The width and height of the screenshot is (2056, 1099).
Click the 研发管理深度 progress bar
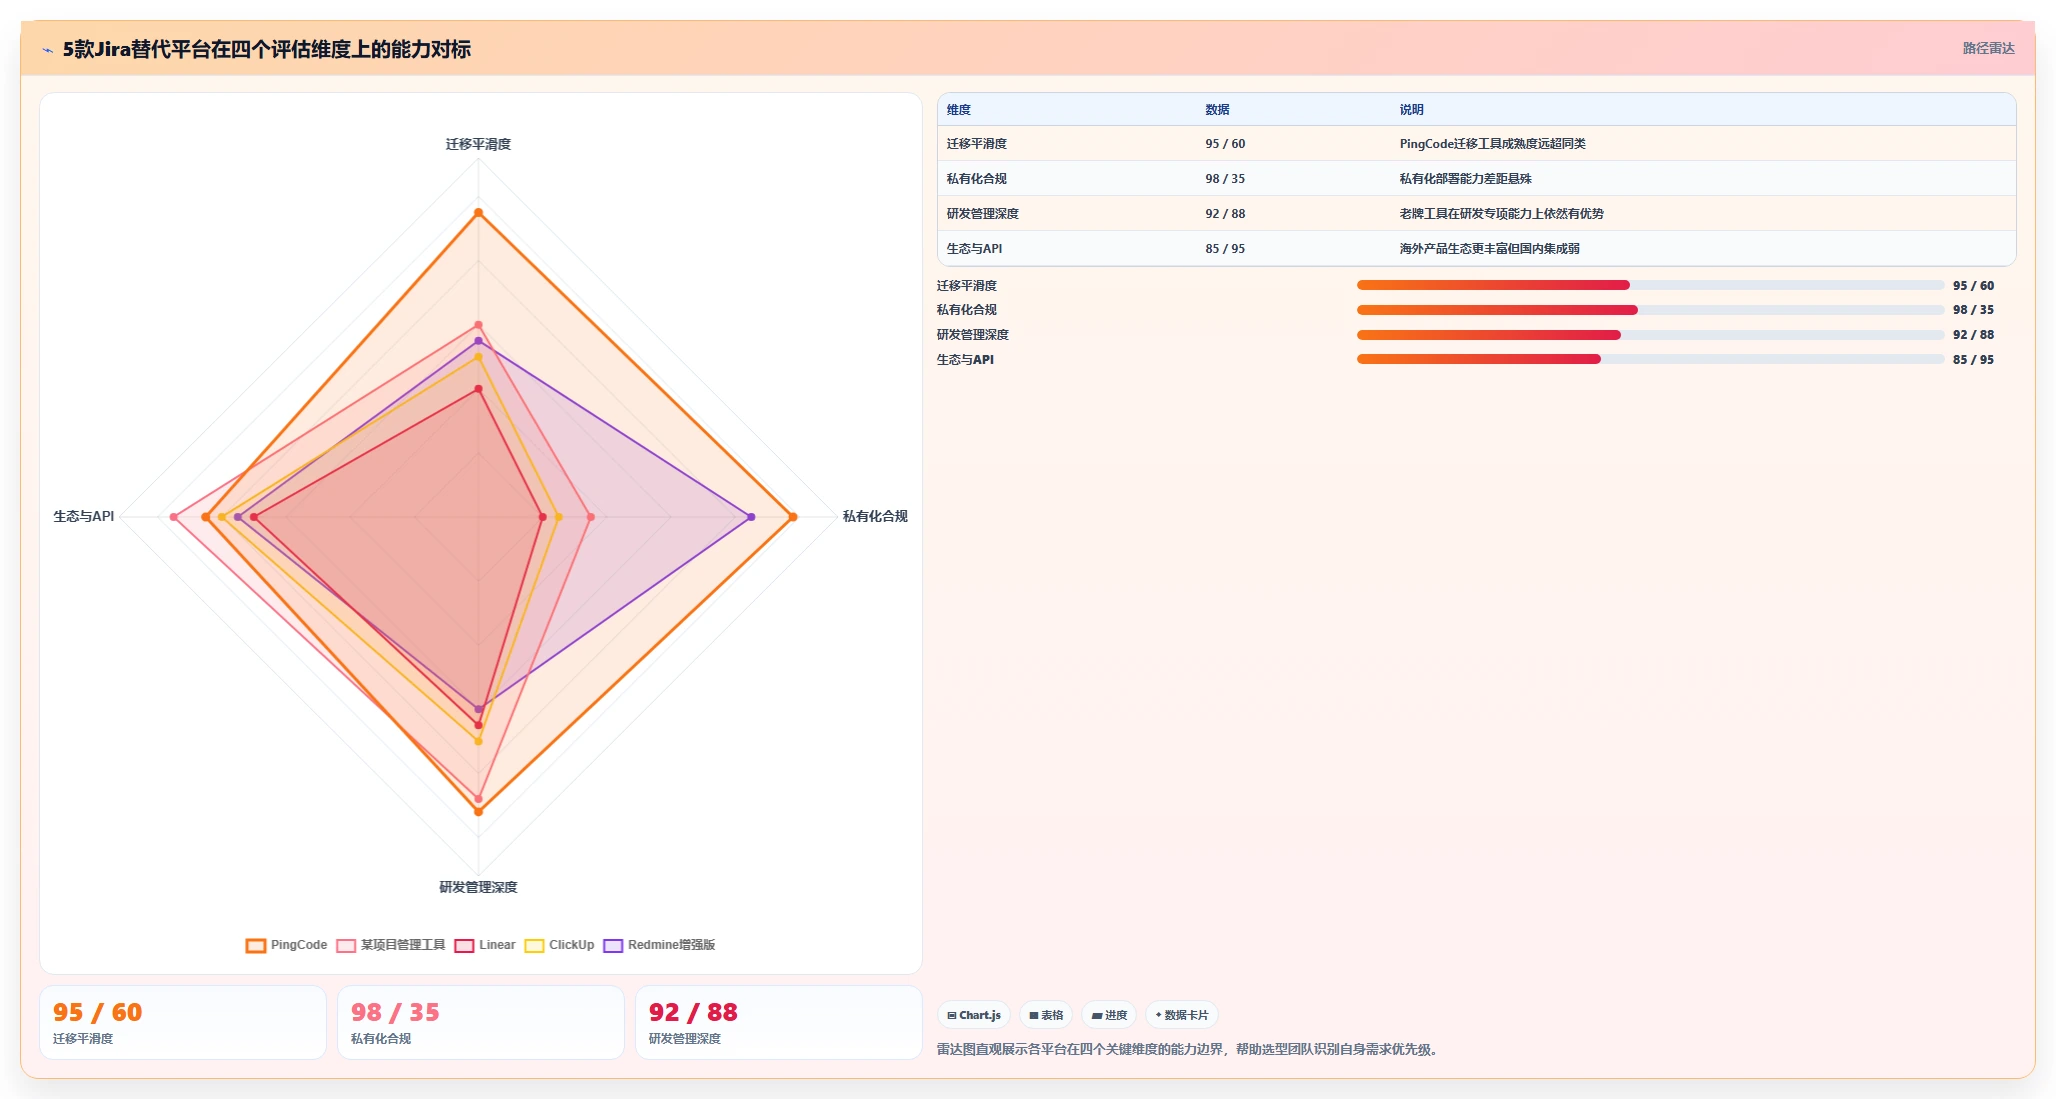point(1650,335)
